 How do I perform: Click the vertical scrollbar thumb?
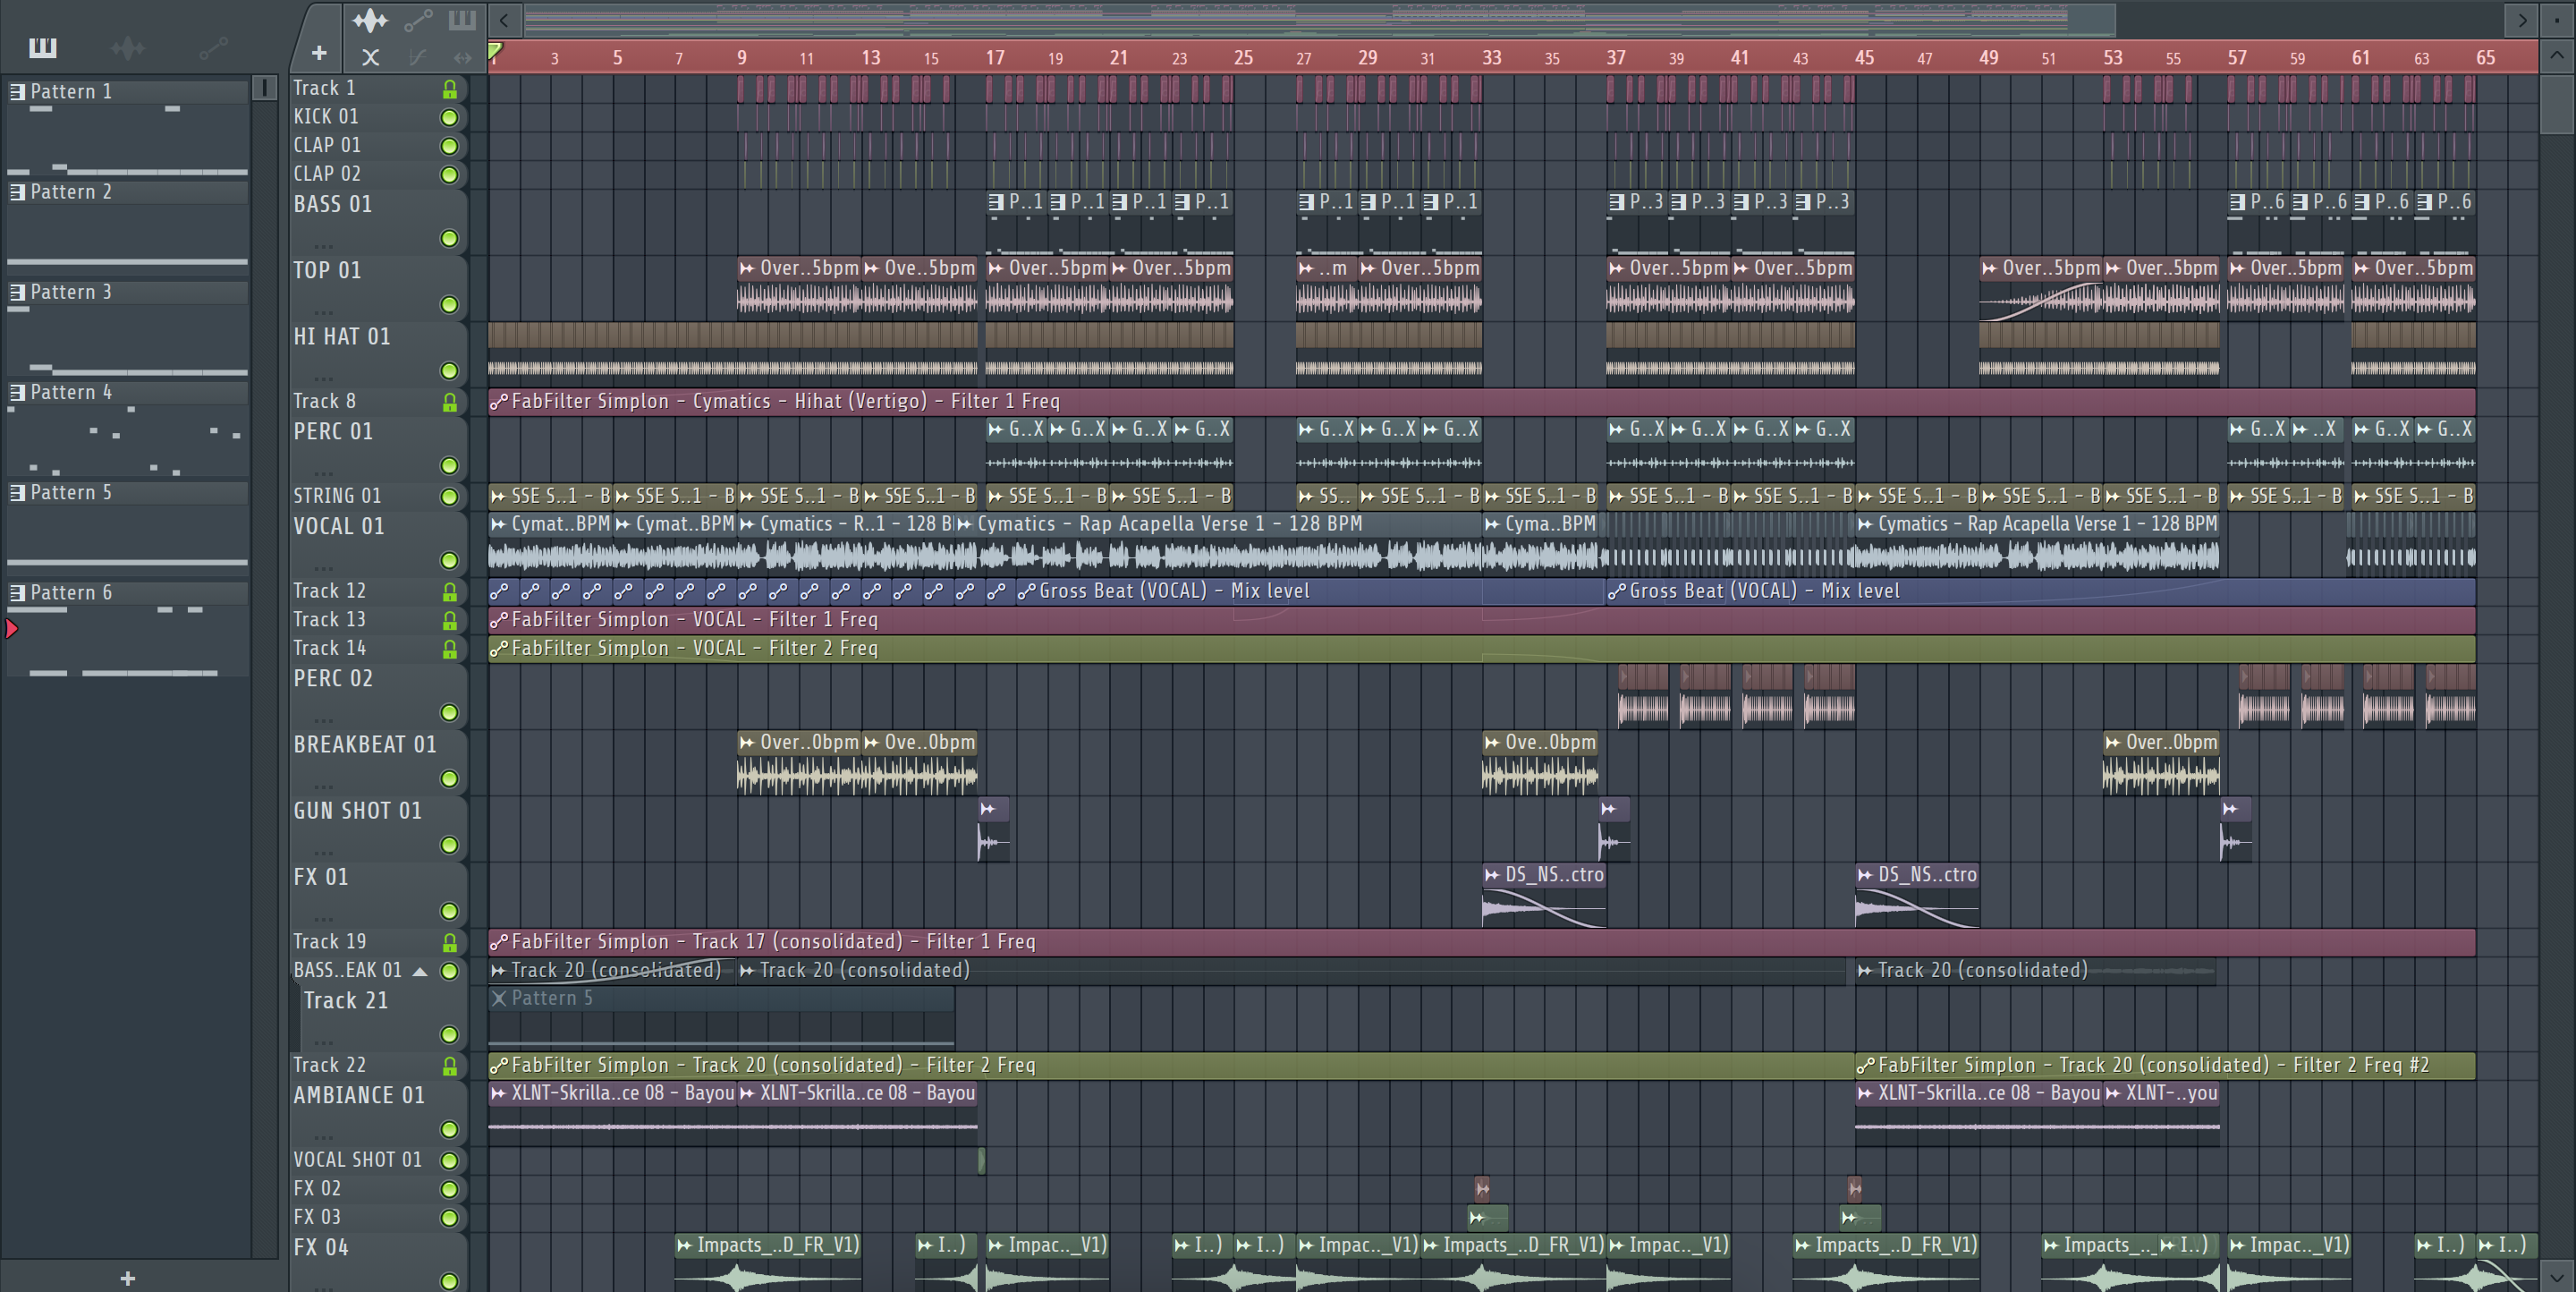tap(2557, 105)
